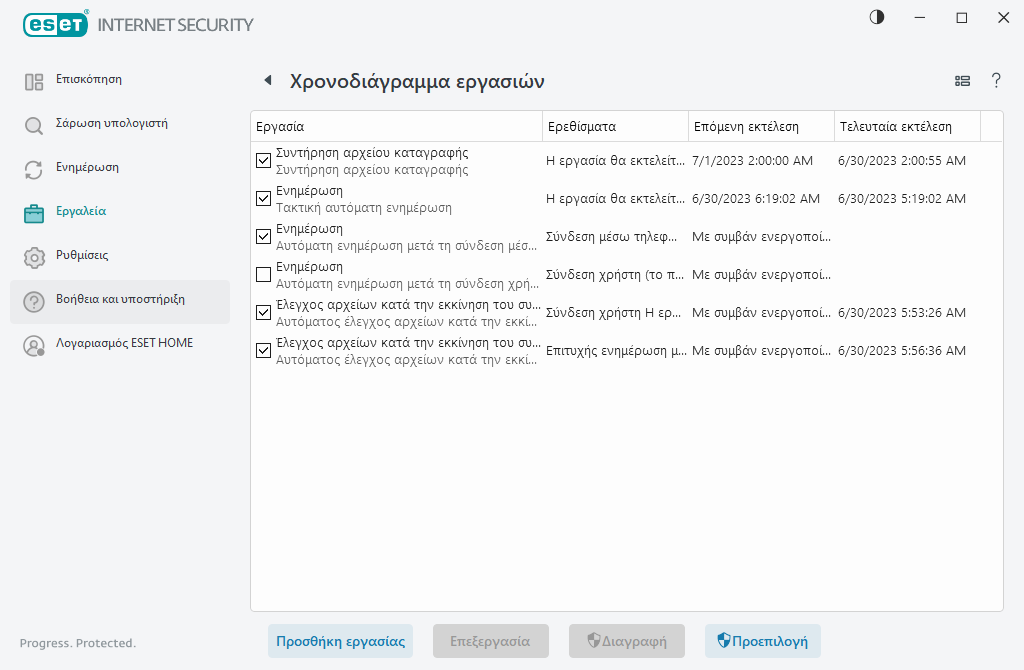
Task: Click the Επισκόπηση overview icon in sidebar
Action: (x=34, y=82)
